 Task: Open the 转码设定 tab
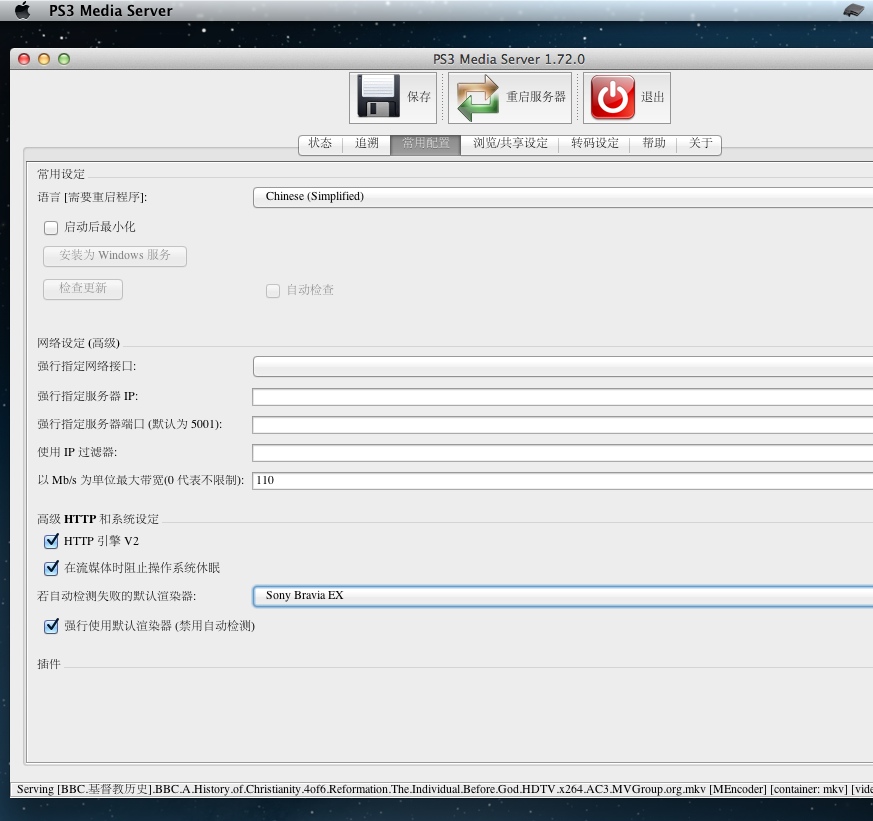click(595, 144)
